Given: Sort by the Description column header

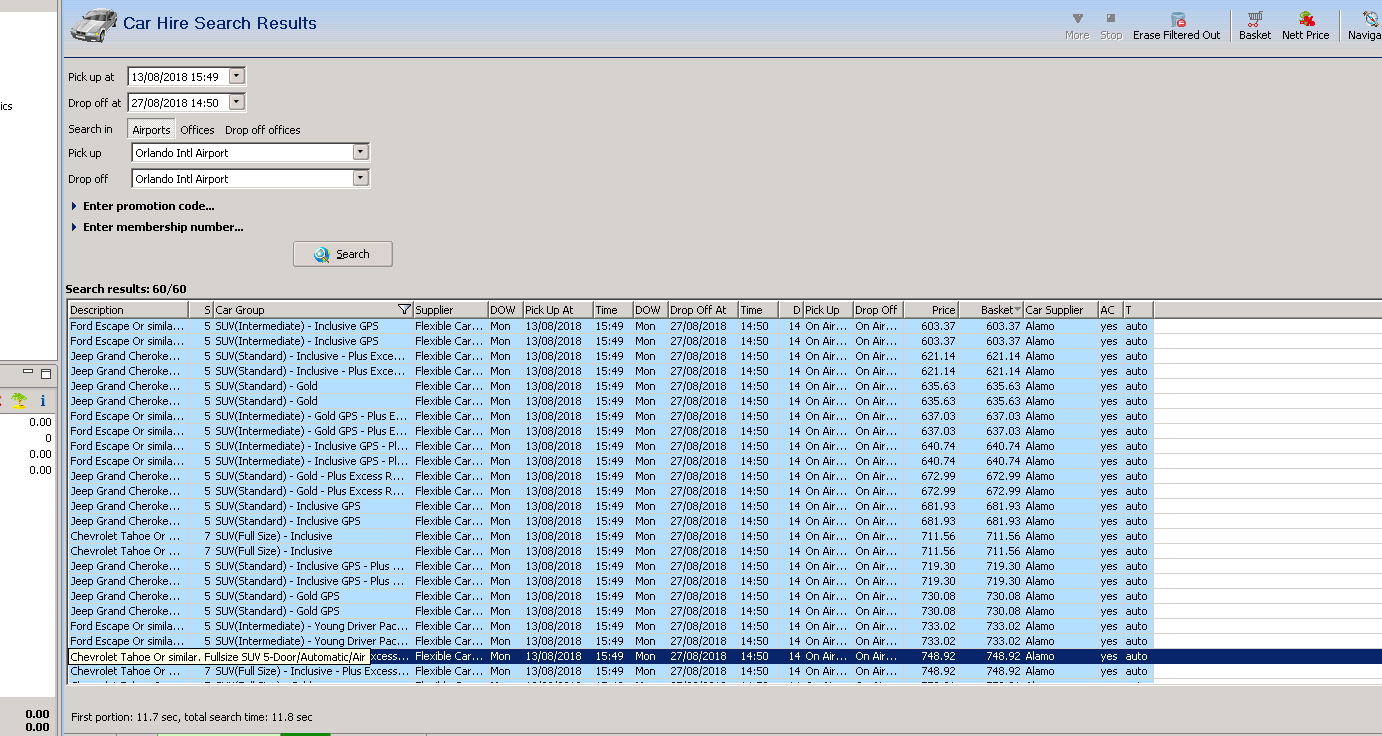Looking at the screenshot, I should [x=128, y=310].
